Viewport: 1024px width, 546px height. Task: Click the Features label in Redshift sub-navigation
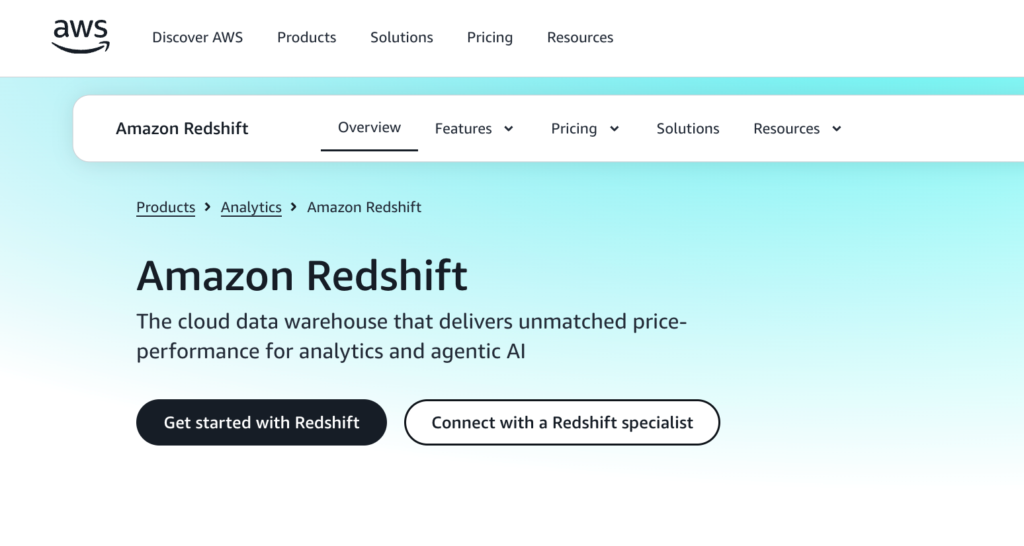click(463, 129)
